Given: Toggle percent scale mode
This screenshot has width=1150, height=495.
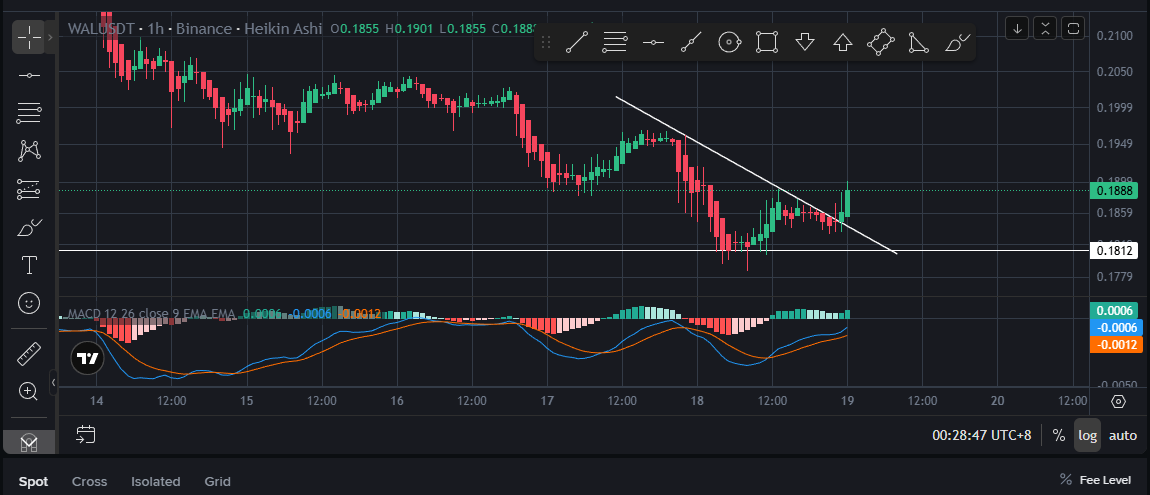Looking at the screenshot, I should pos(1058,435).
